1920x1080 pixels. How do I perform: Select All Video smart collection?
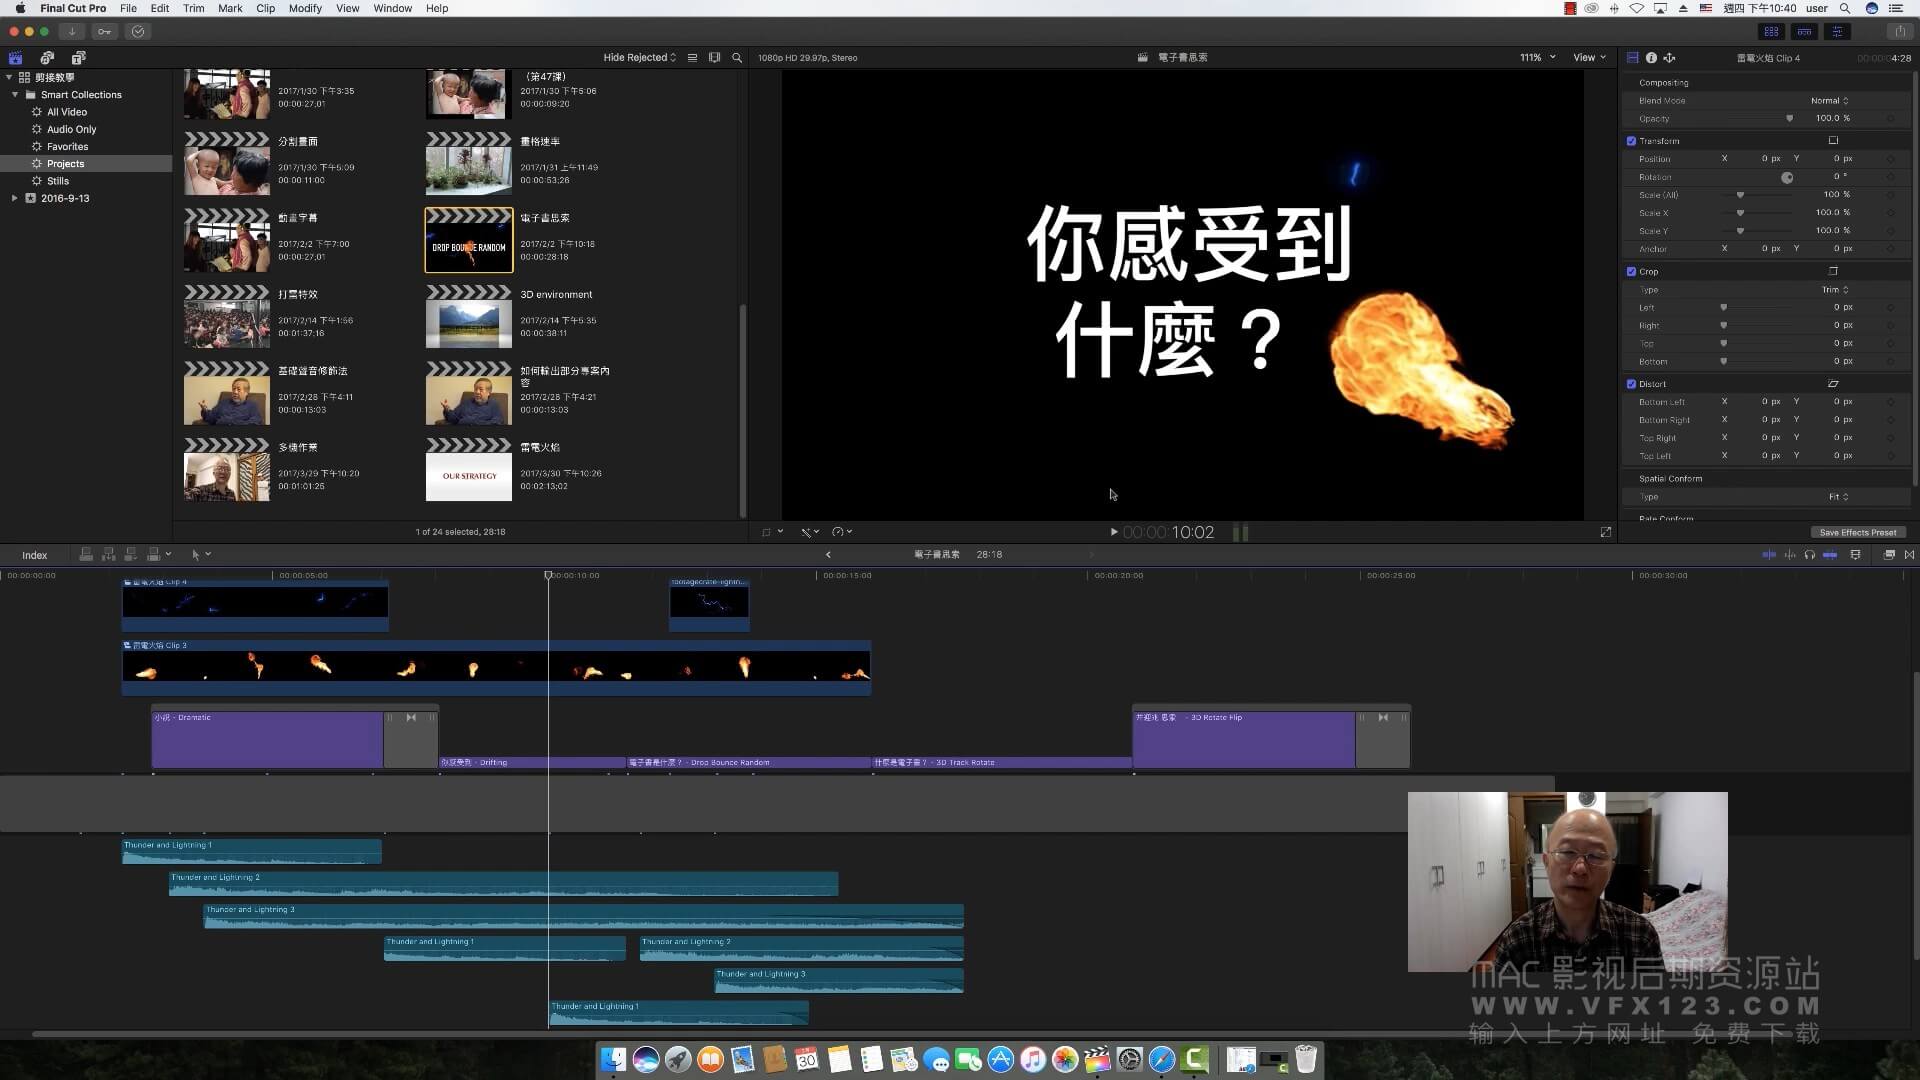tap(67, 112)
